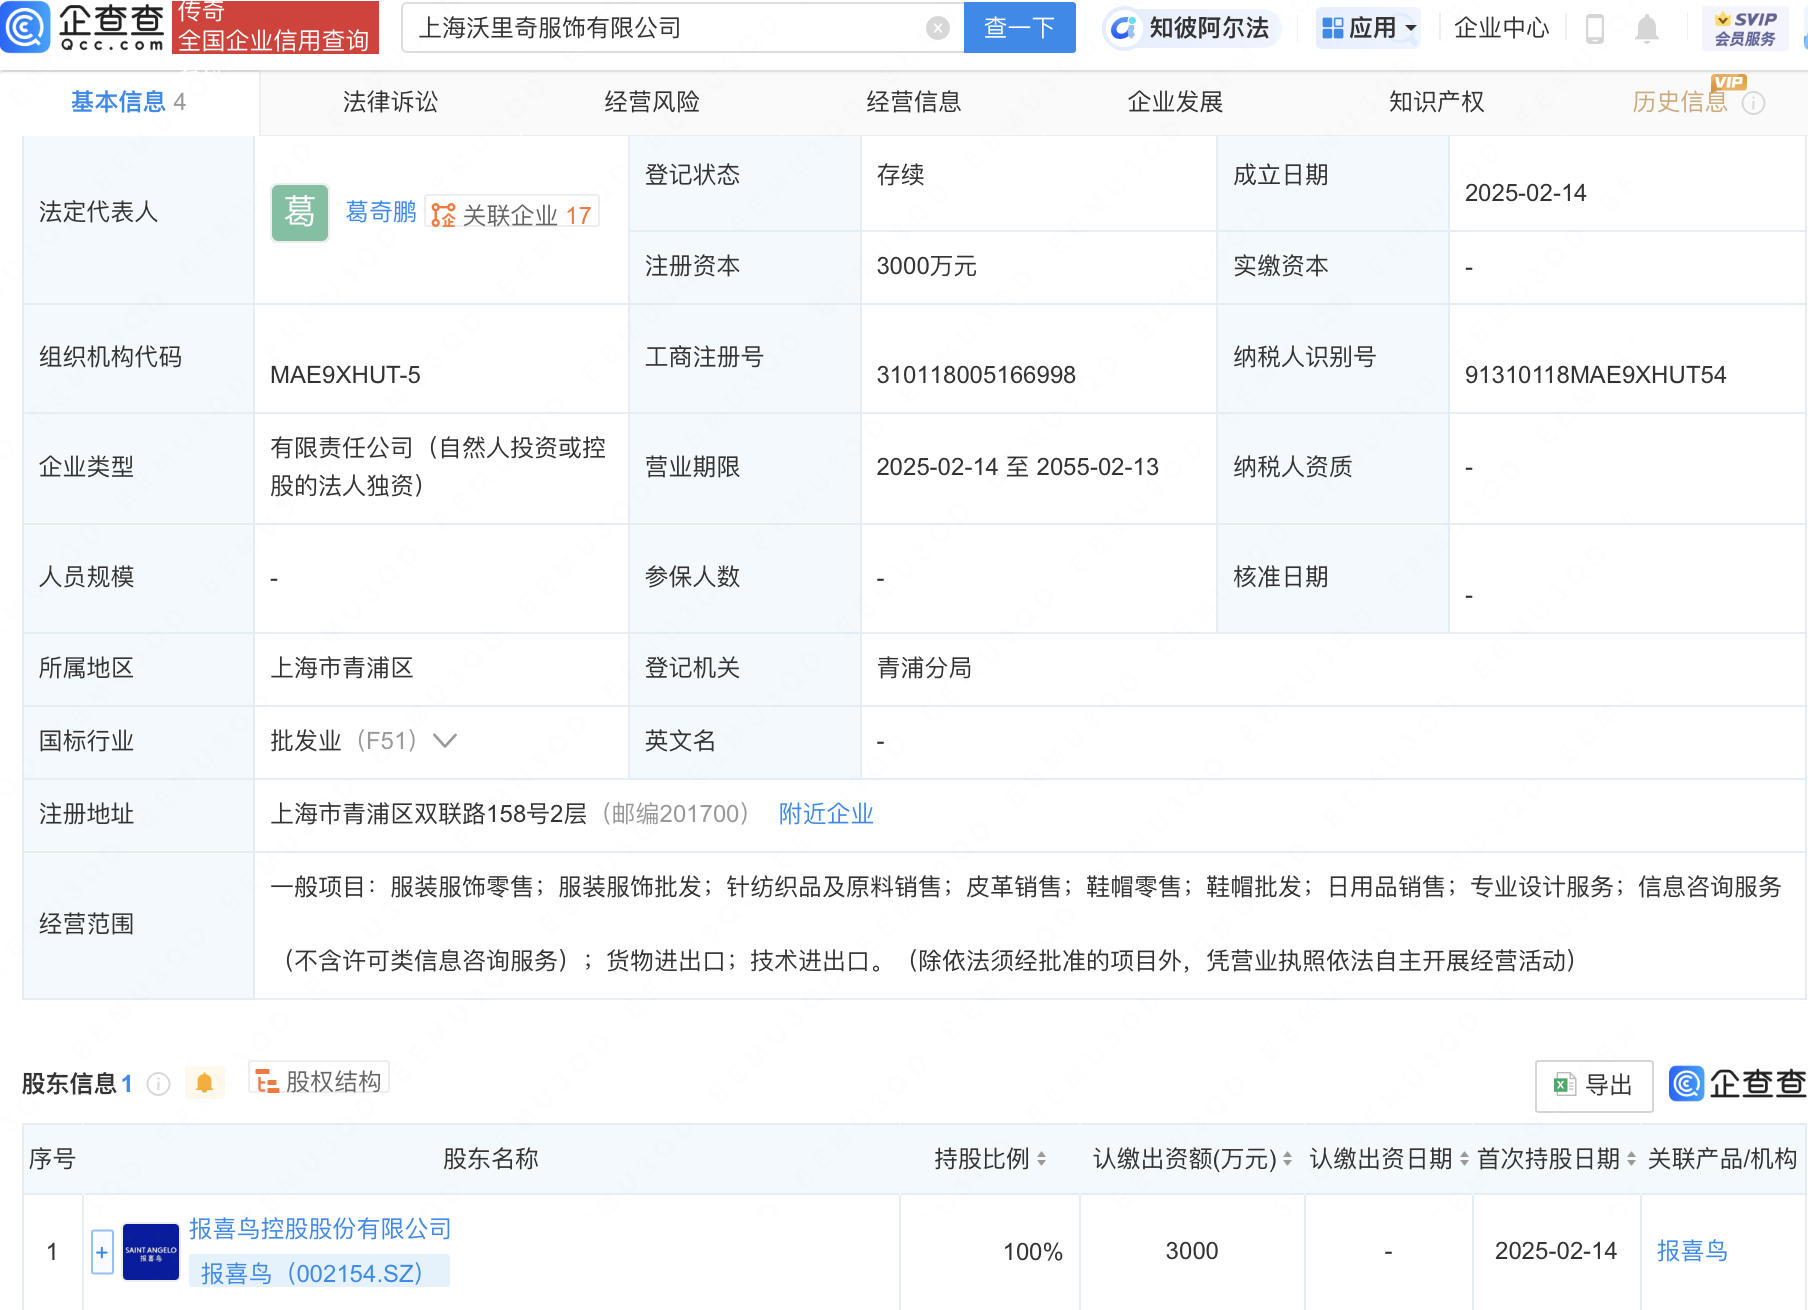Sort by 首次持股日期 column
1808x1310 pixels.
(1632, 1159)
